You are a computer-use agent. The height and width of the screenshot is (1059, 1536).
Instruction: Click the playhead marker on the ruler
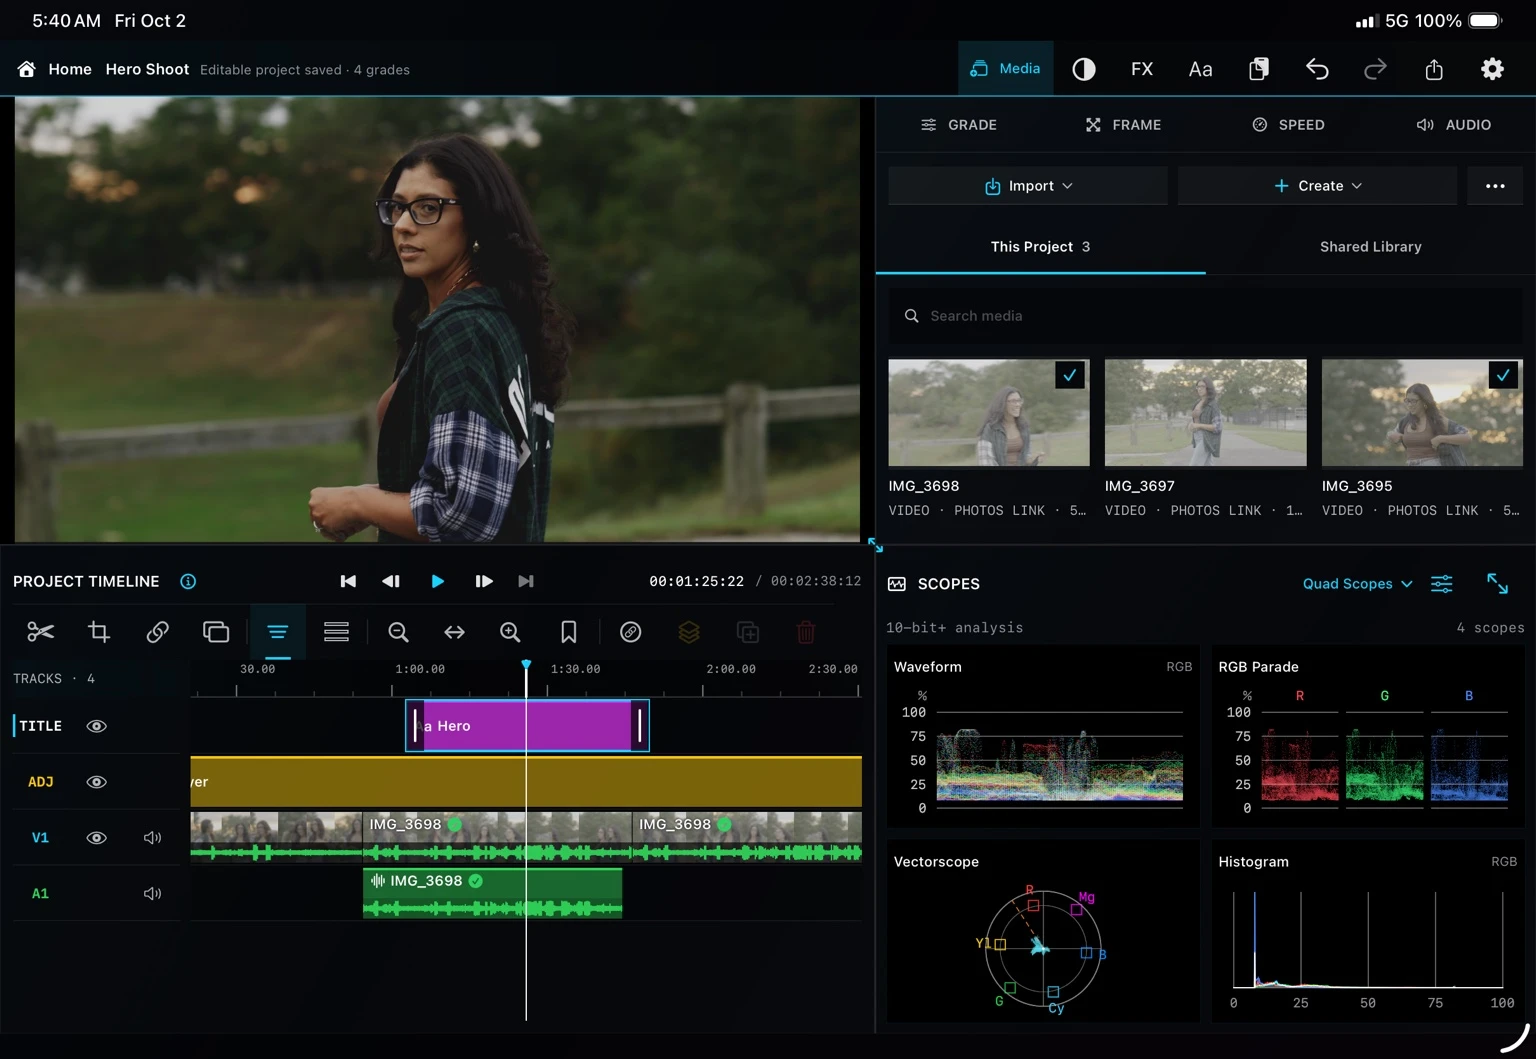(x=526, y=665)
